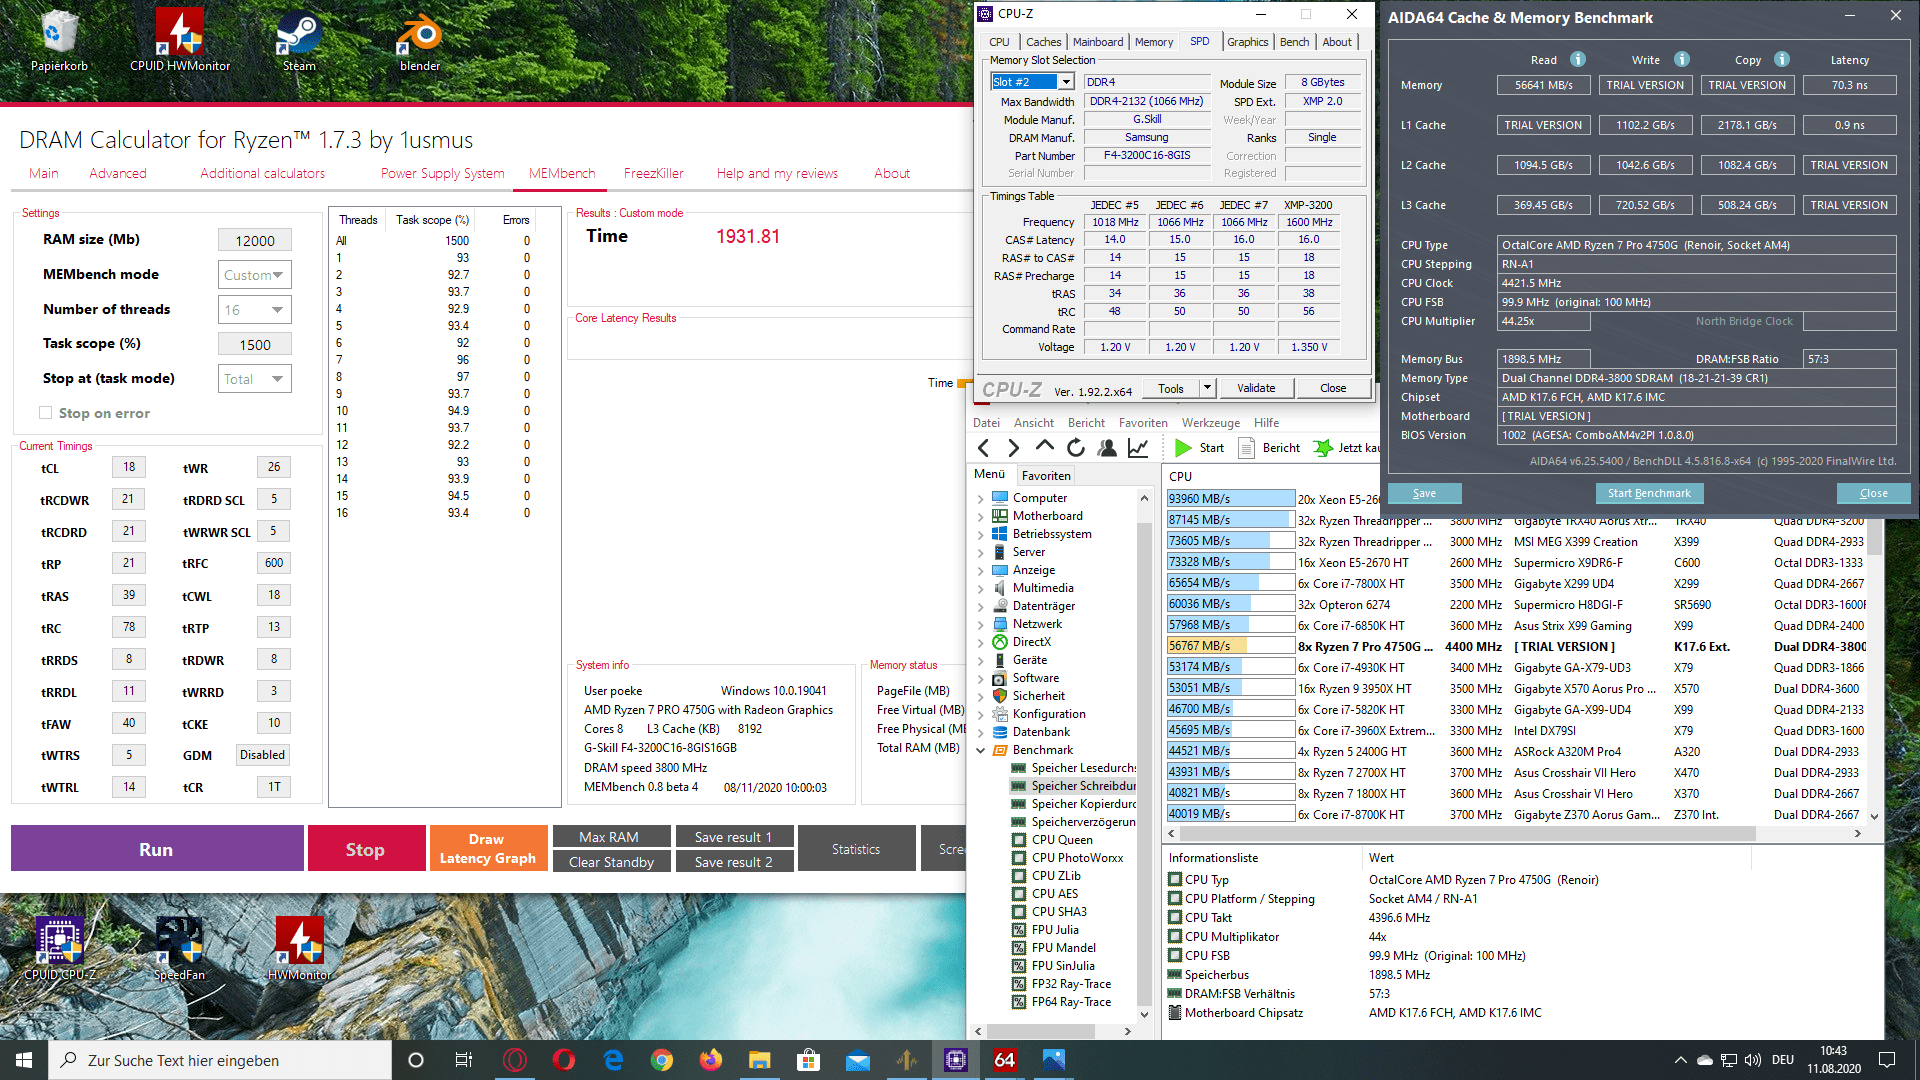This screenshot has height=1080, width=1920.
Task: Click the Bericht report page icon
Action: 1247,448
